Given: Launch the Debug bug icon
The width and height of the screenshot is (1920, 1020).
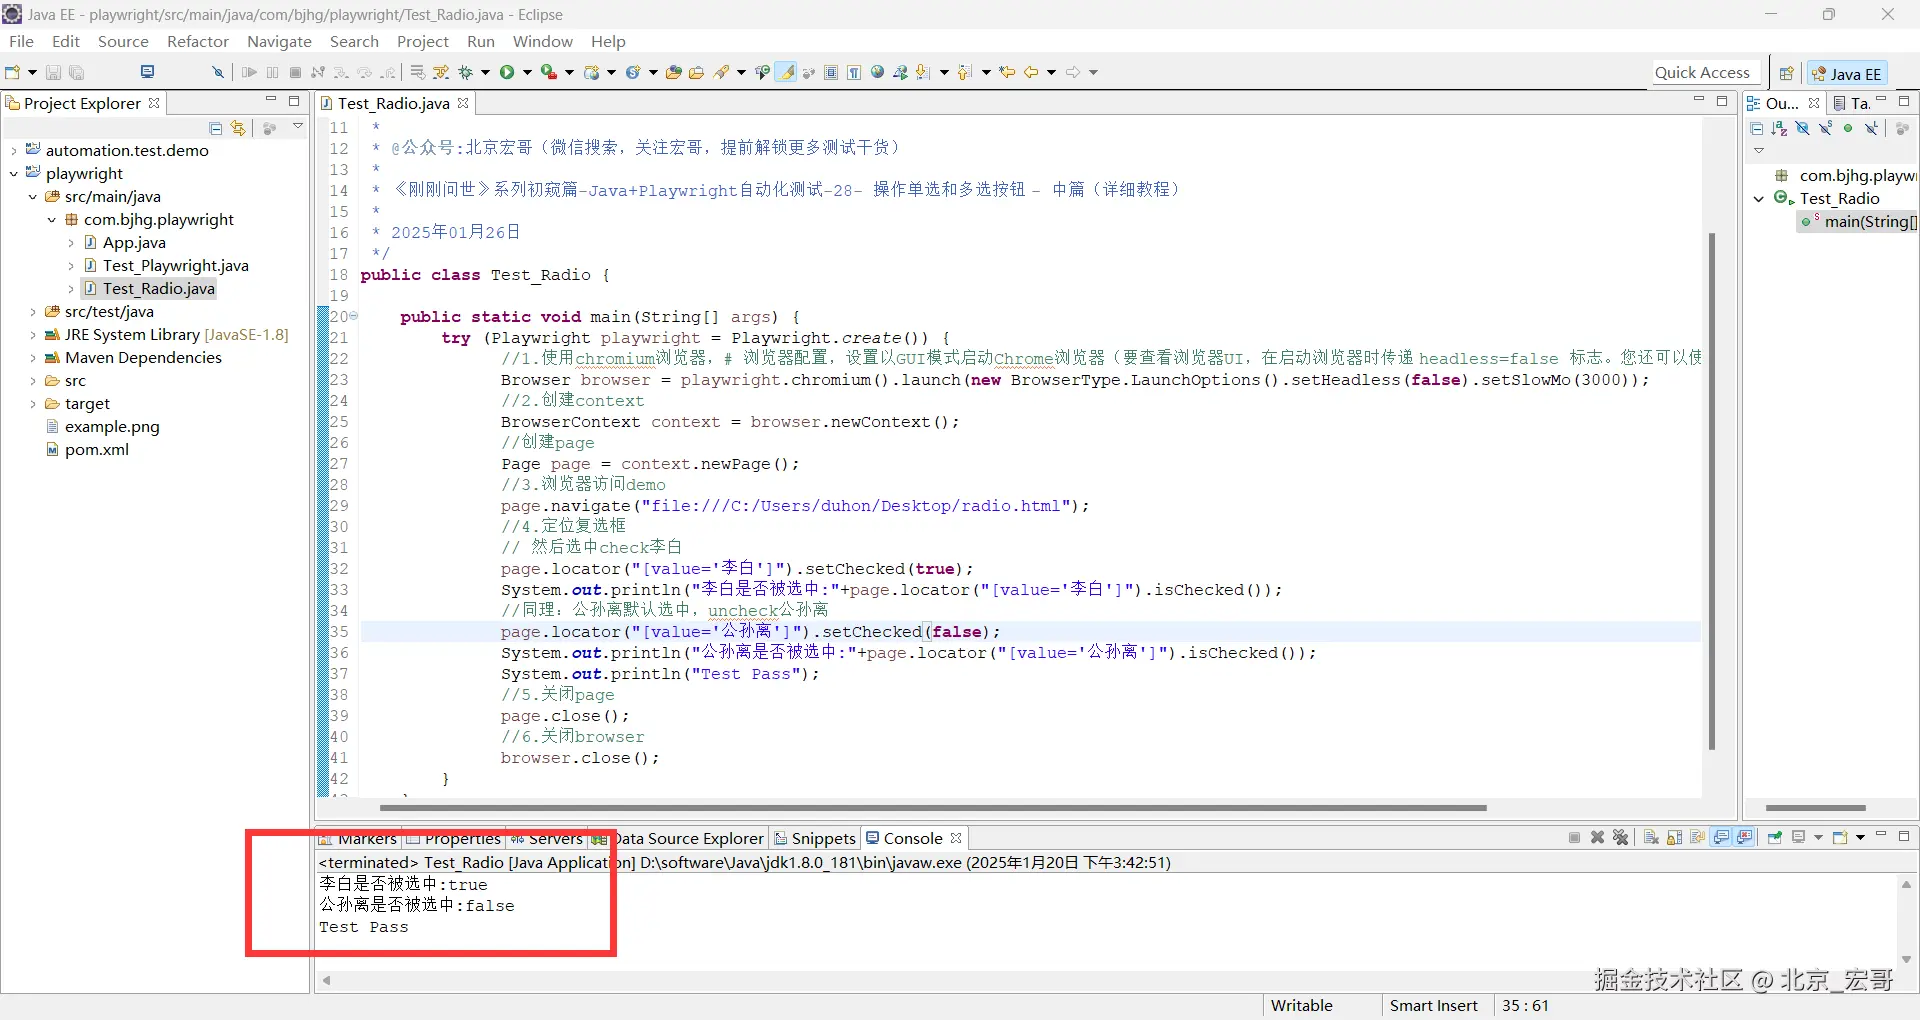Looking at the screenshot, I should pos(465,72).
